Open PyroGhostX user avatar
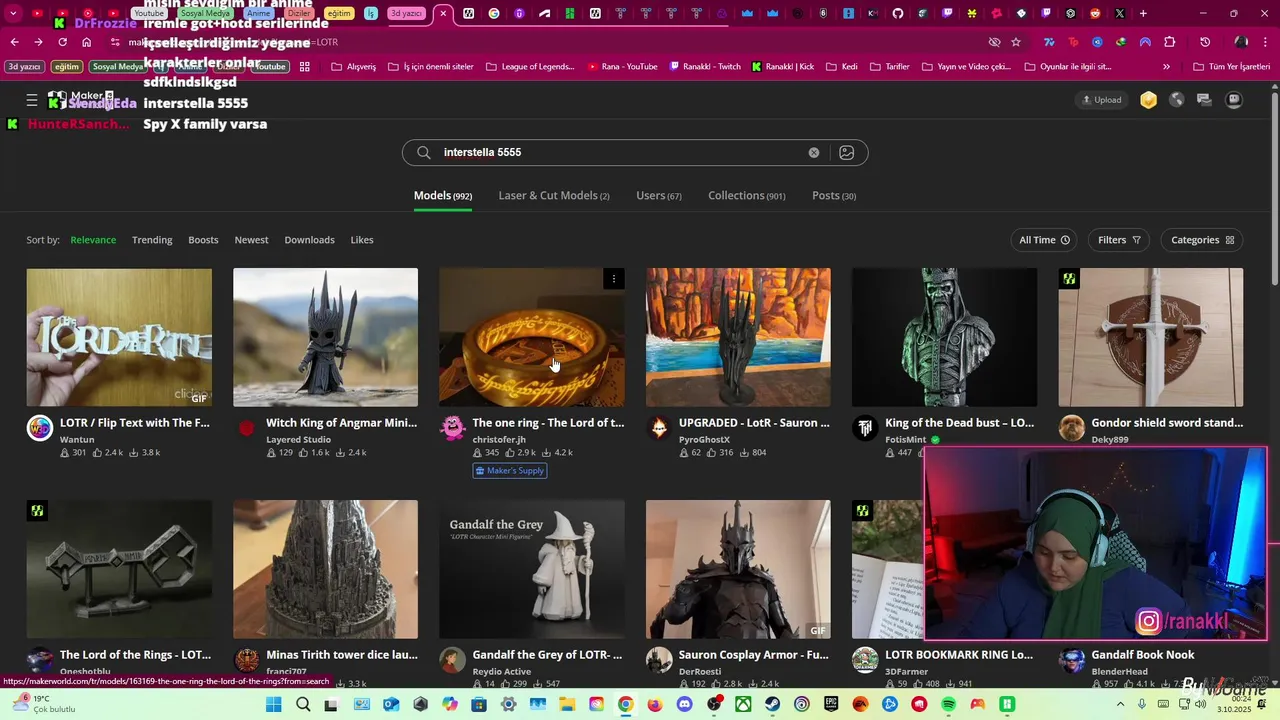Viewport: 1280px width, 720px height. 659,429
